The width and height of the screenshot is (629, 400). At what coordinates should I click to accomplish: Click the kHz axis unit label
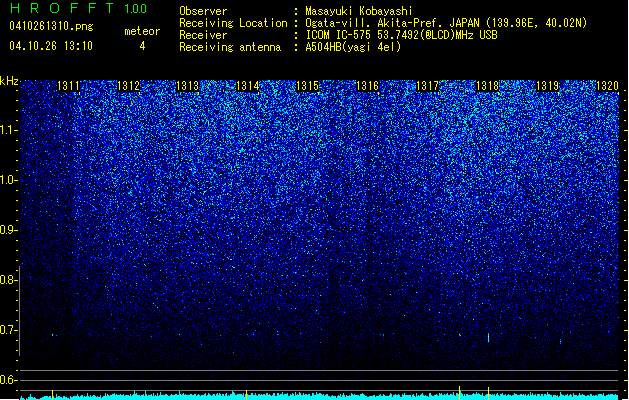point(9,81)
